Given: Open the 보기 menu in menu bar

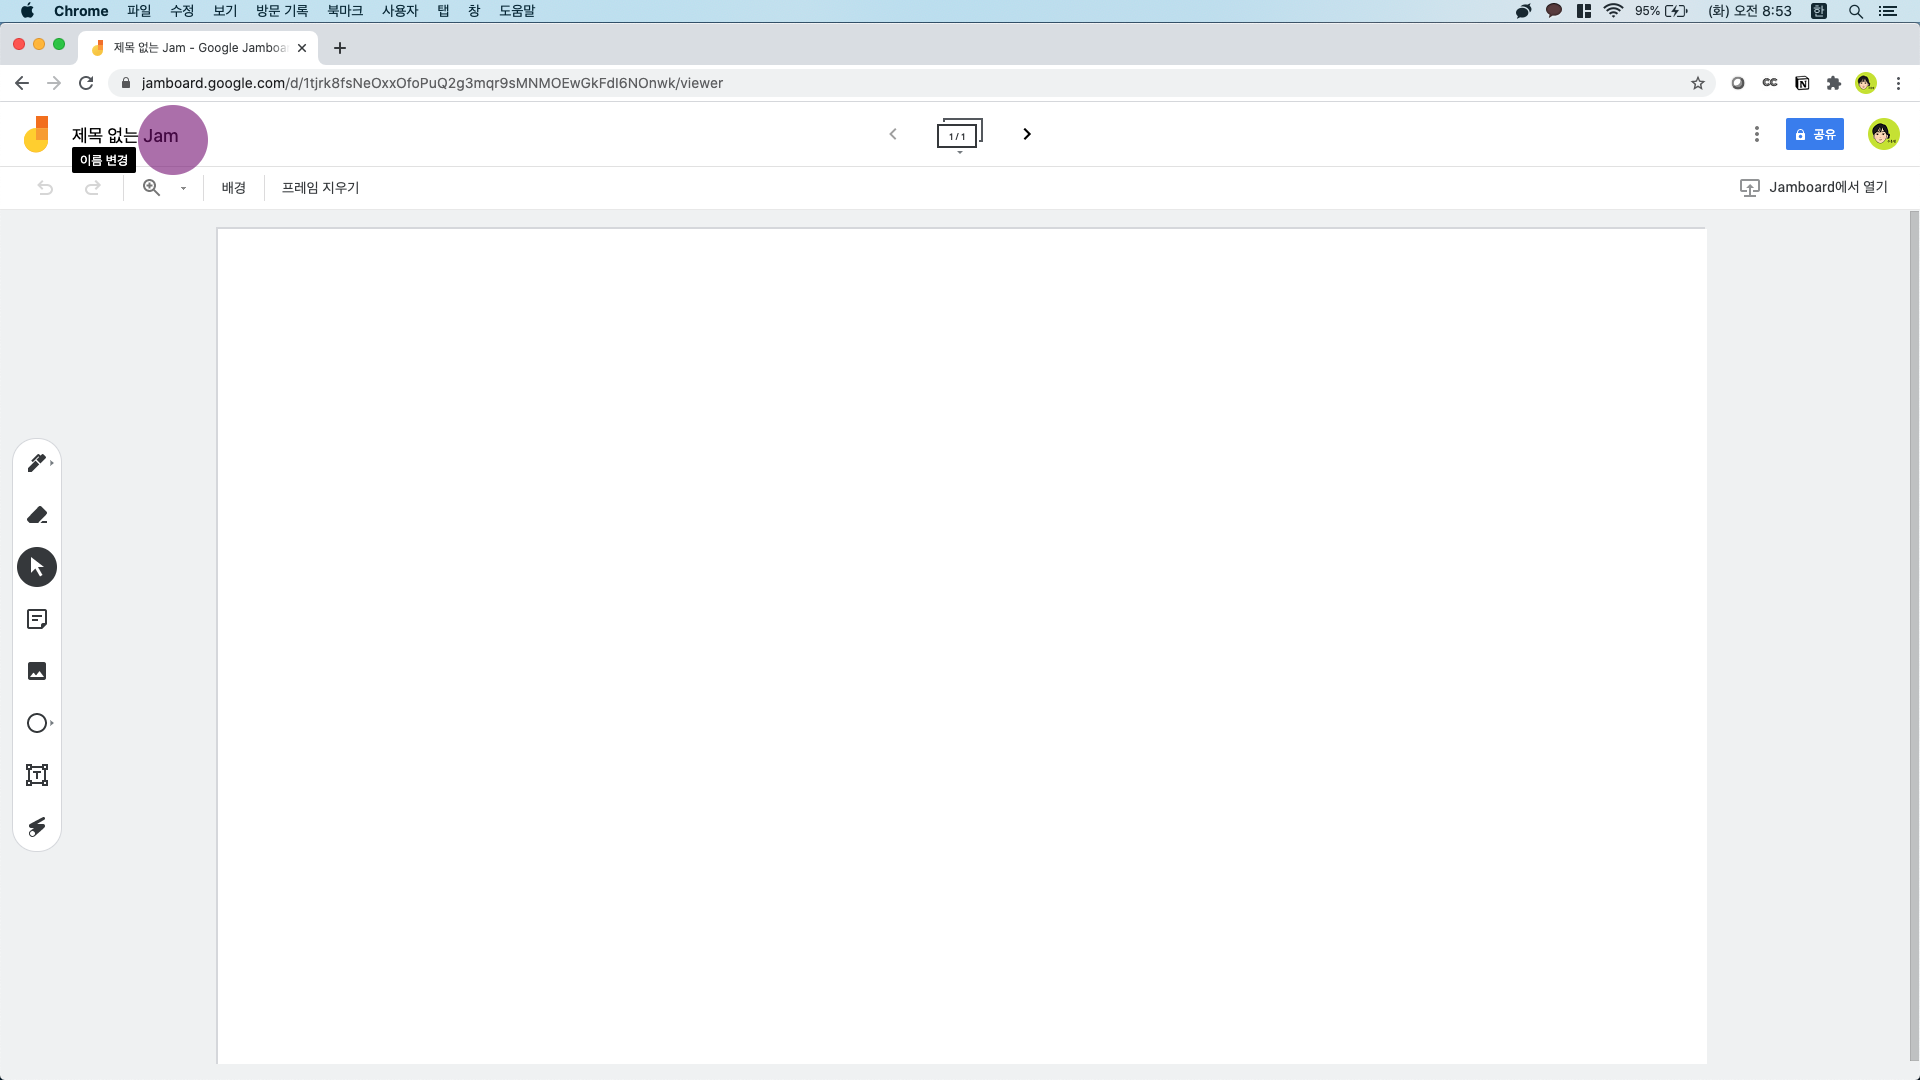Looking at the screenshot, I should (x=225, y=11).
